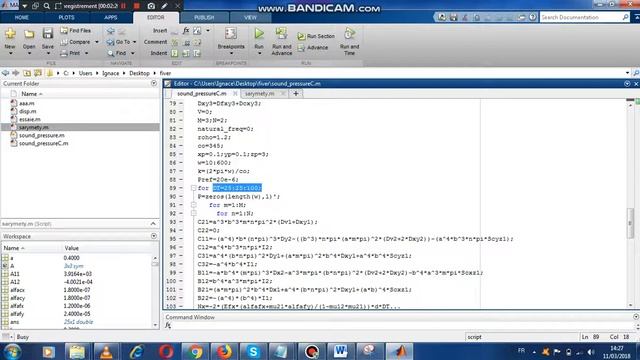Viewport: 640px width, 360px height.
Task: Click the Ignace folder in address path
Action: (x=111, y=73)
